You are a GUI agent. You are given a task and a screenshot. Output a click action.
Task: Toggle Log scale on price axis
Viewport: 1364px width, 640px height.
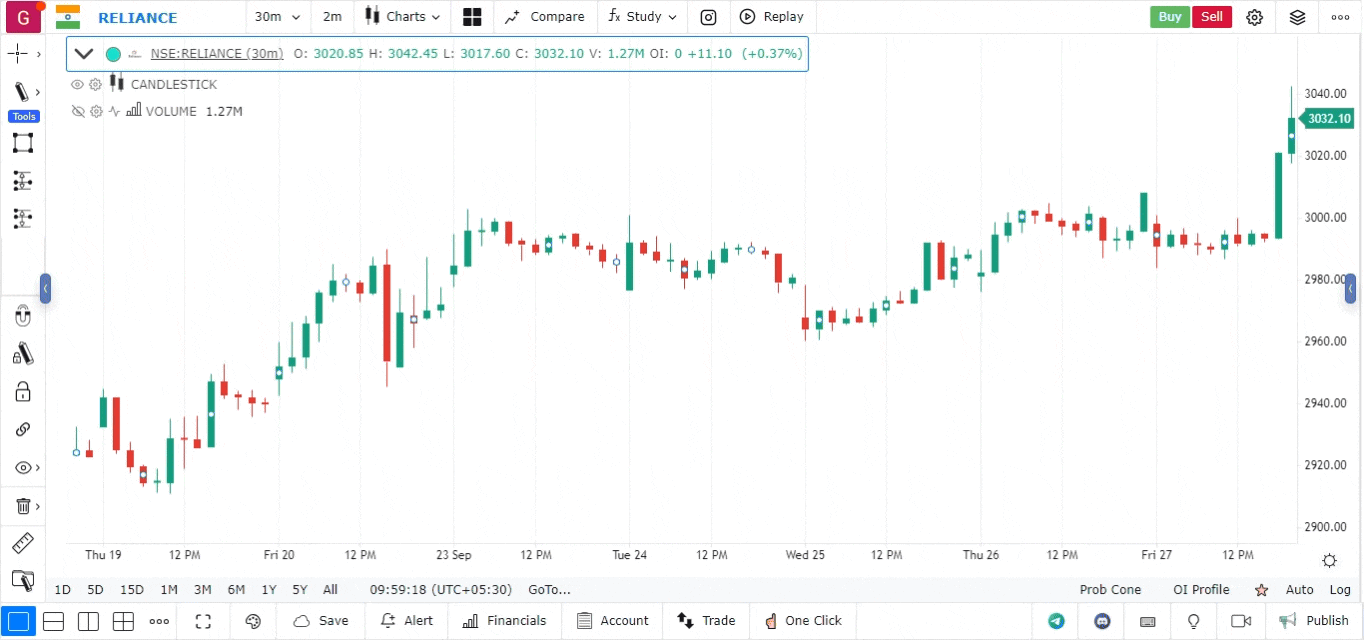(1340, 590)
